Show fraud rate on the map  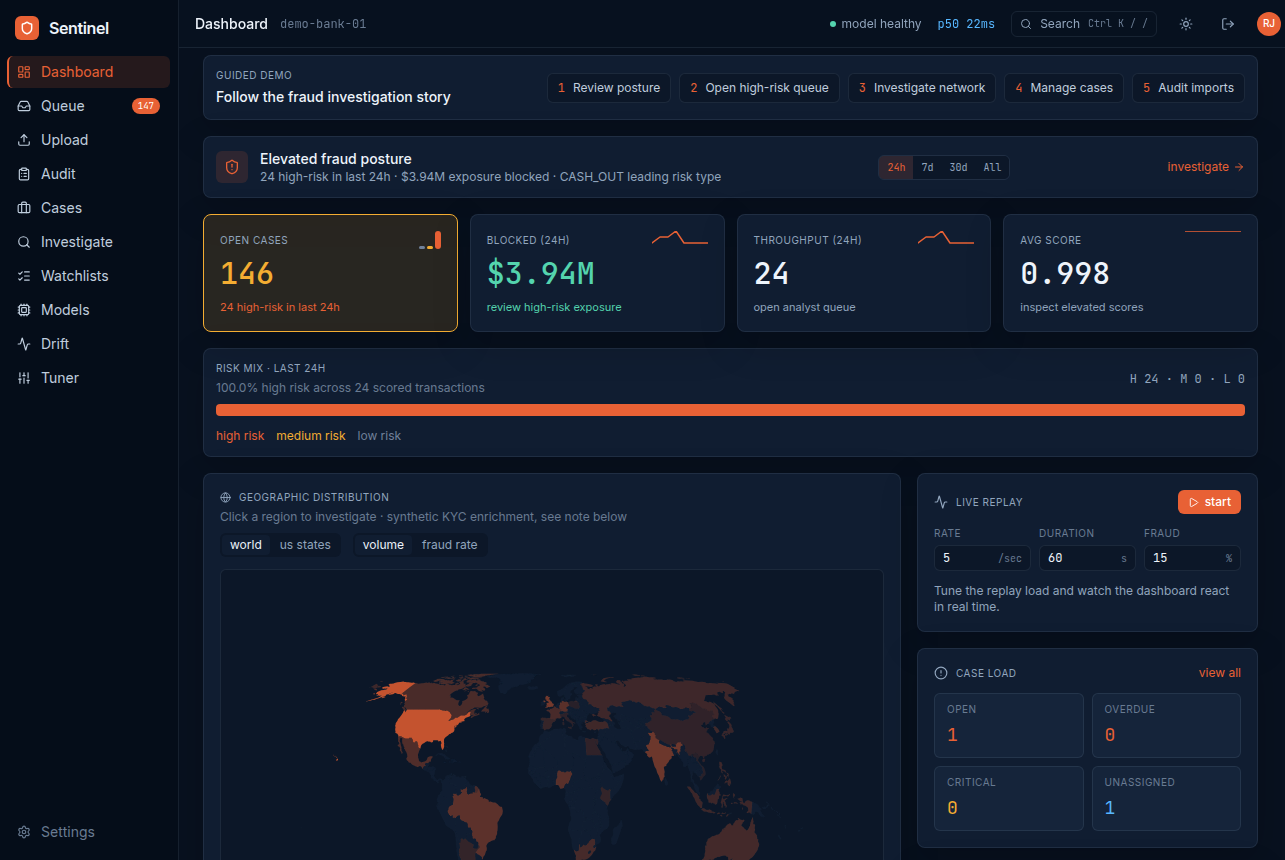tap(450, 545)
